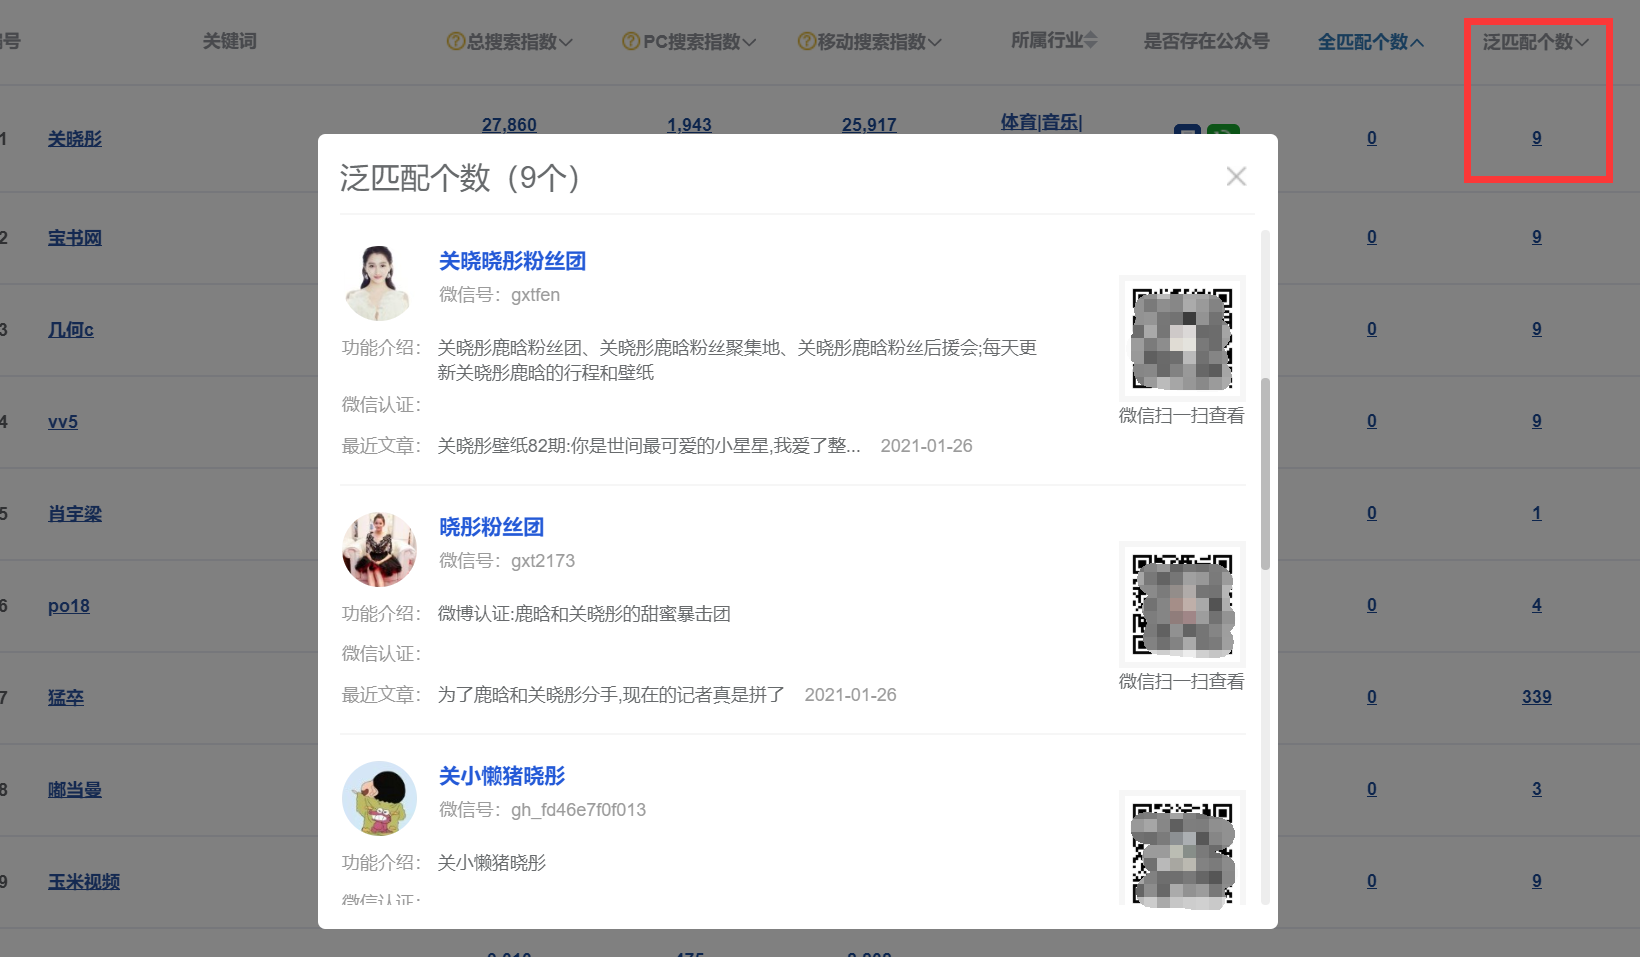Screen dimensions: 1640x957
Task: Open the keyword link po18
Action: [x=68, y=605]
